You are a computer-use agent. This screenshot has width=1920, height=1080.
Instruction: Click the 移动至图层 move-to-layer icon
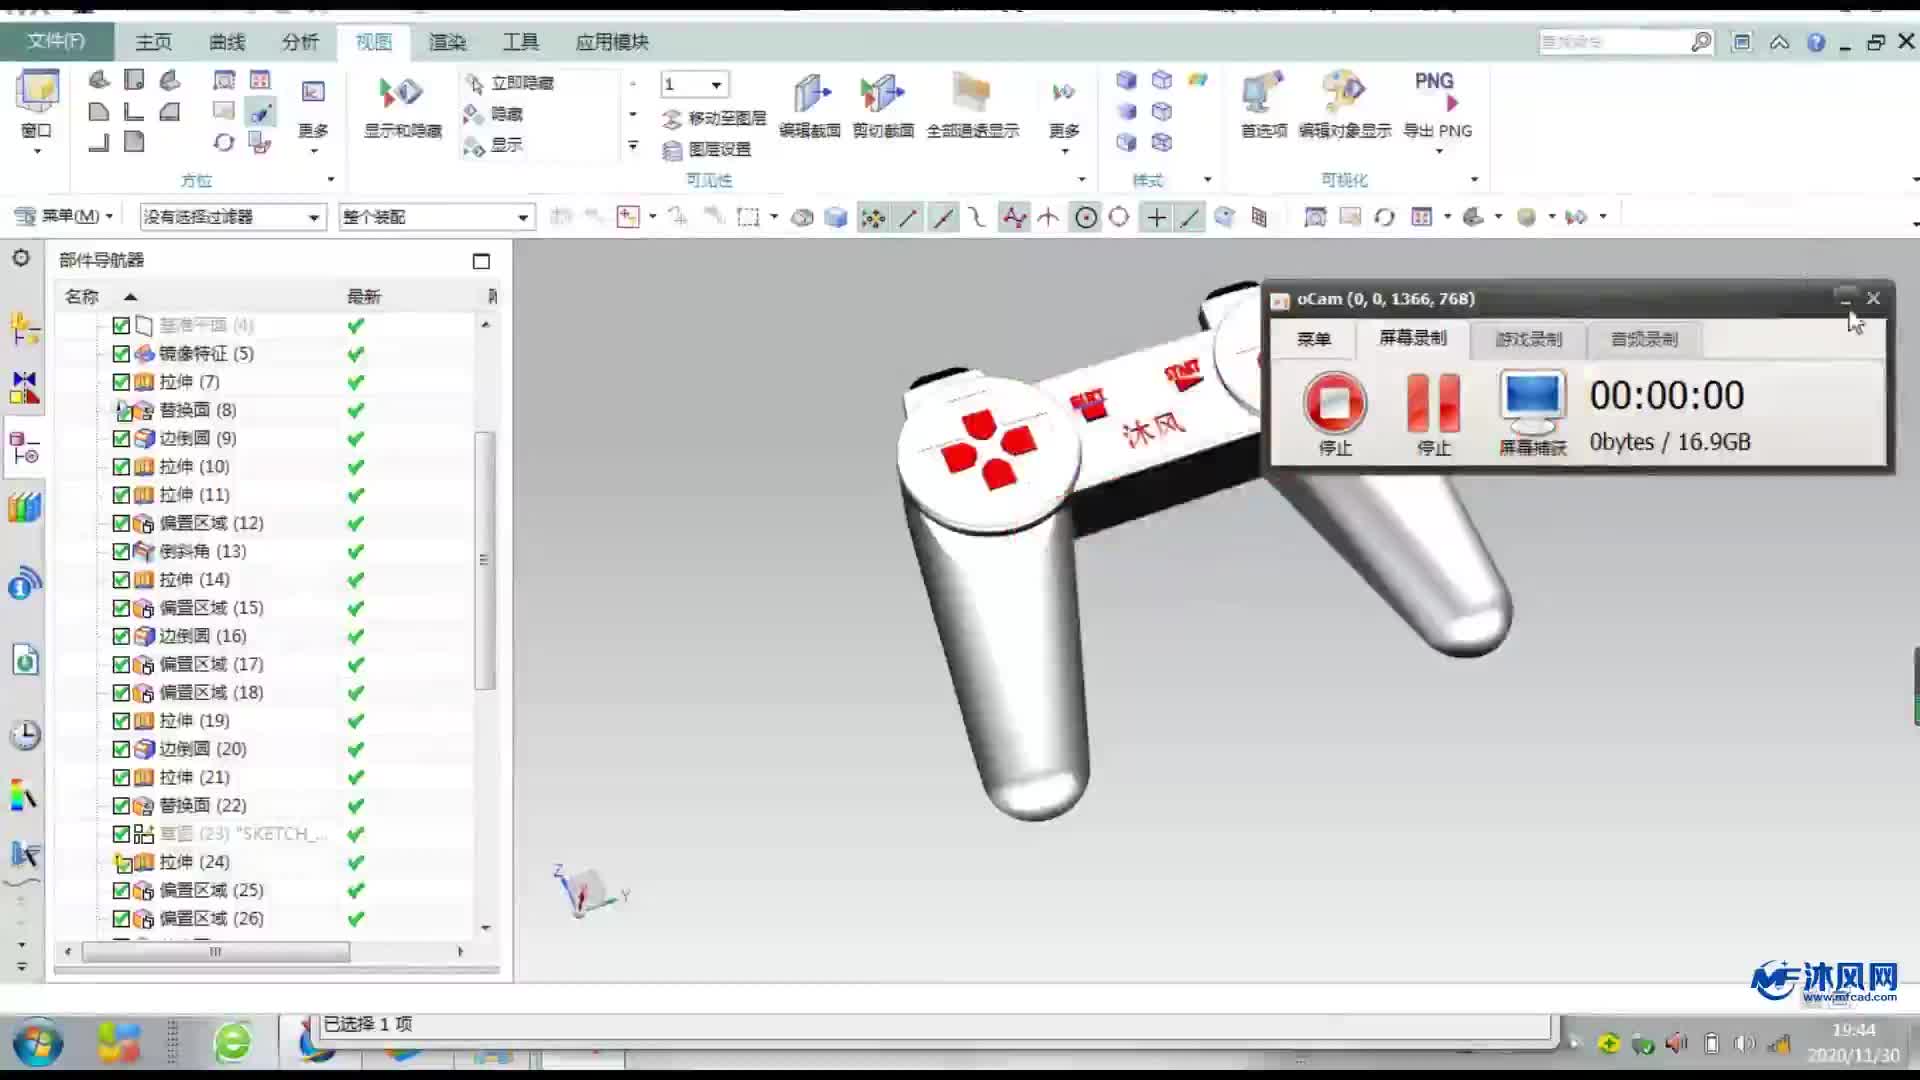(x=672, y=119)
